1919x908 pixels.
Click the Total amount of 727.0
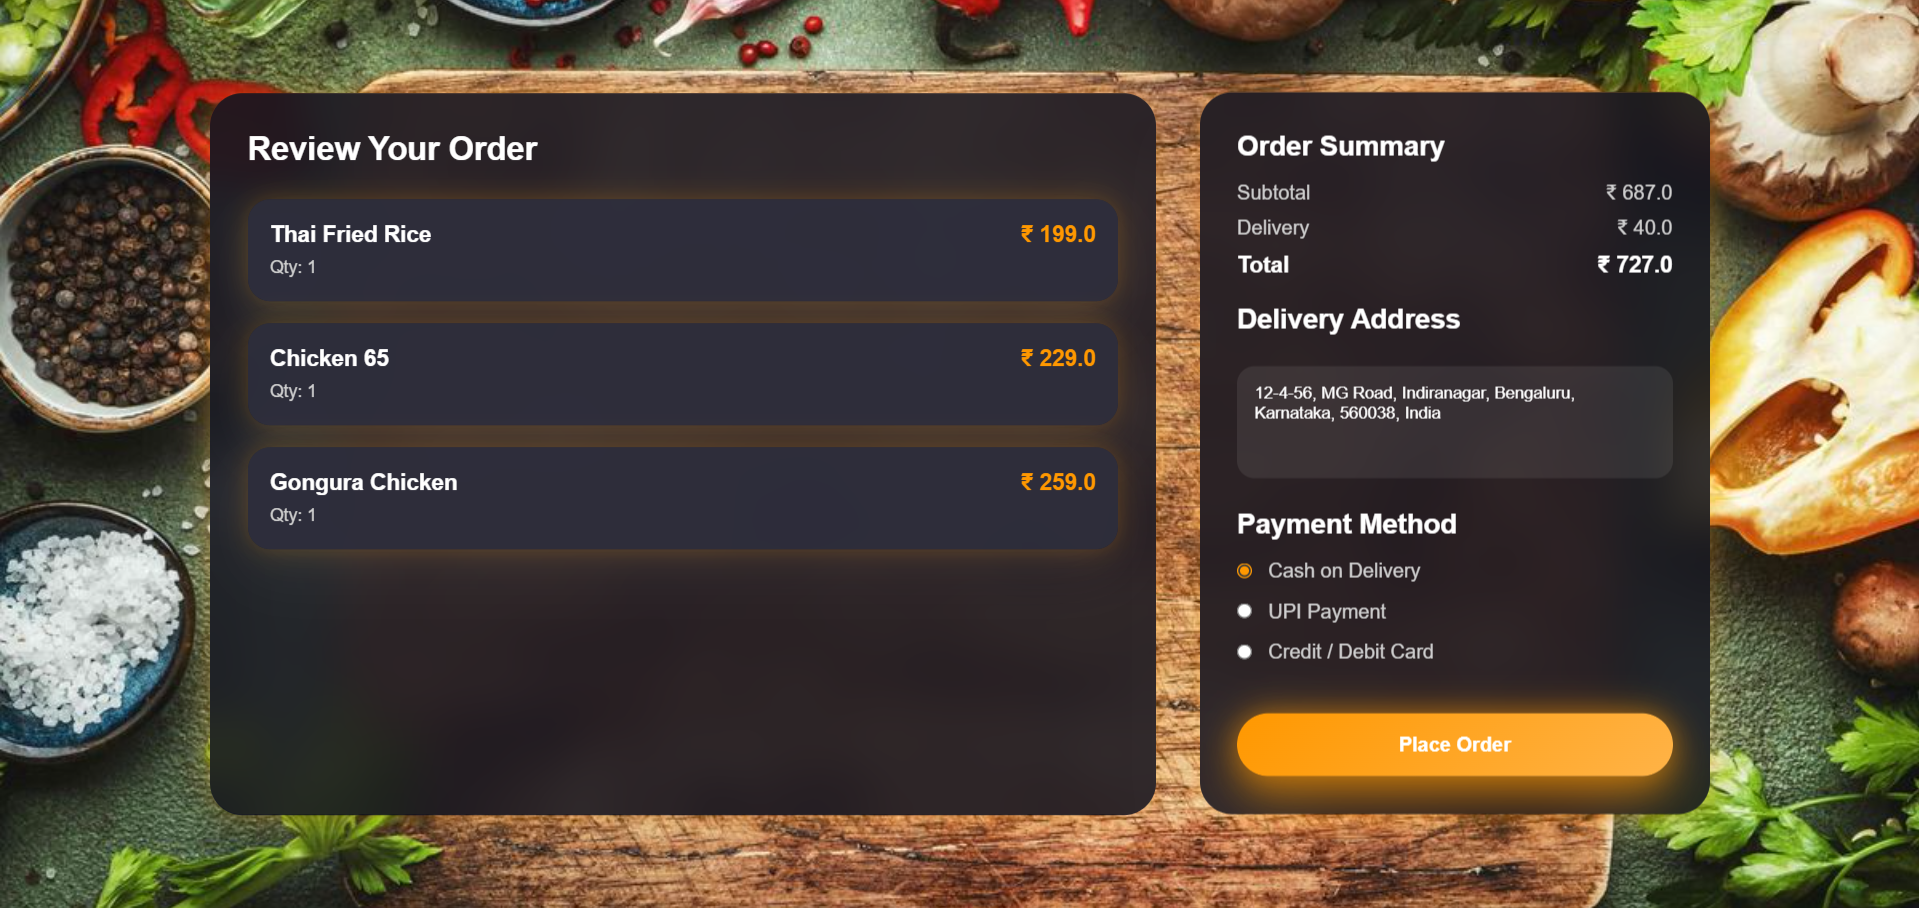pyautogui.click(x=1634, y=264)
